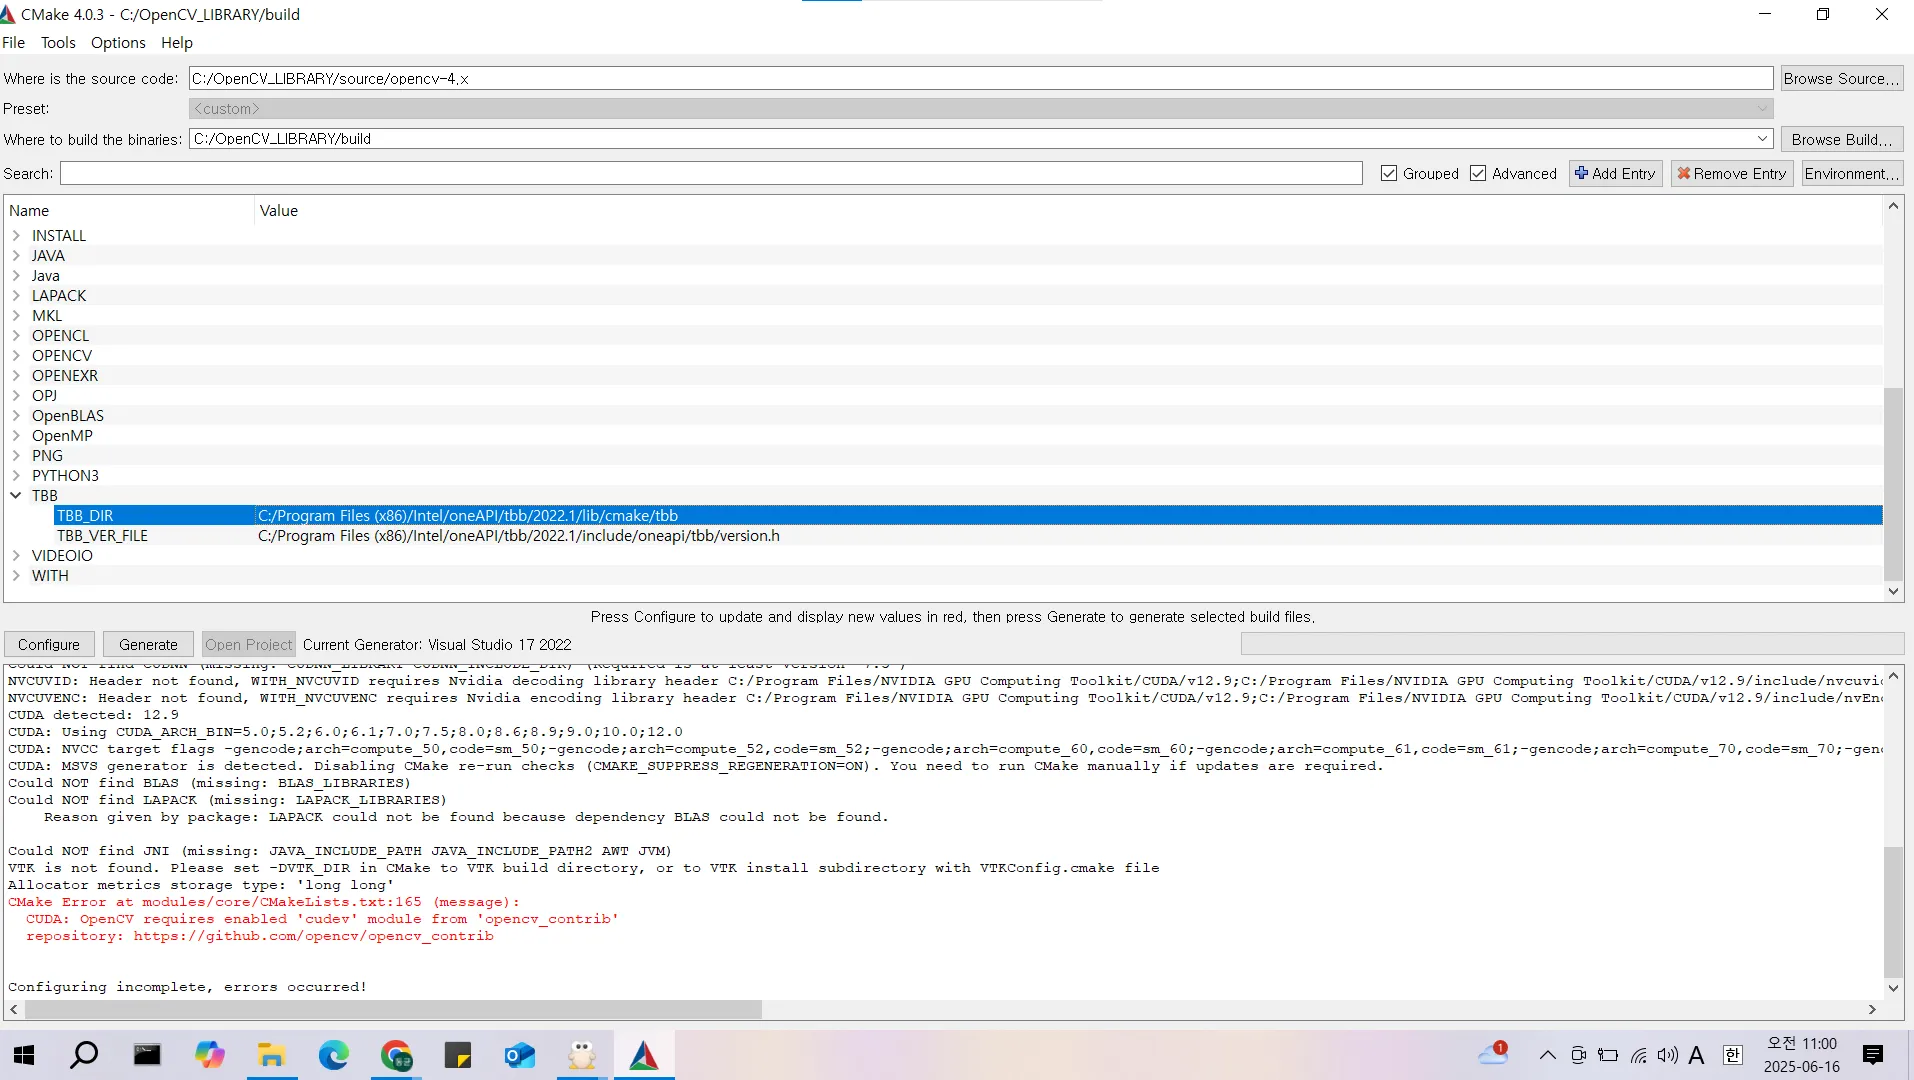Image resolution: width=1914 pixels, height=1080 pixels.
Task: Click the Generate button
Action: click(148, 644)
